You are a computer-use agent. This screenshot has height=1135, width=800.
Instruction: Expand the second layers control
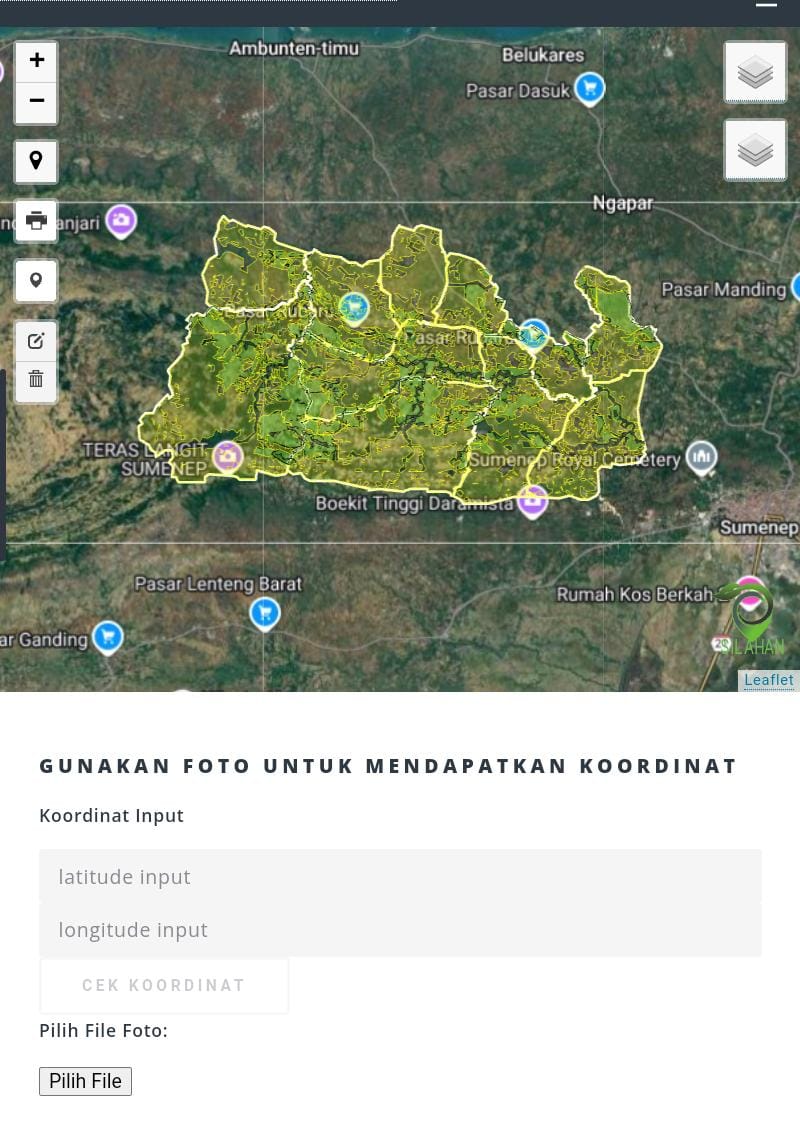coord(755,151)
